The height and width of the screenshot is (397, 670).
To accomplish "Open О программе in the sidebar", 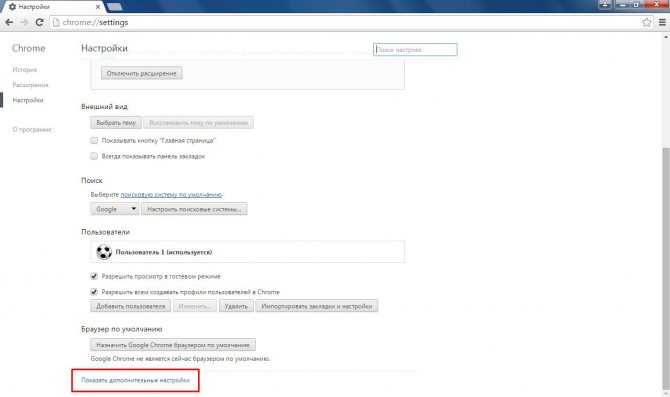I will pos(32,129).
